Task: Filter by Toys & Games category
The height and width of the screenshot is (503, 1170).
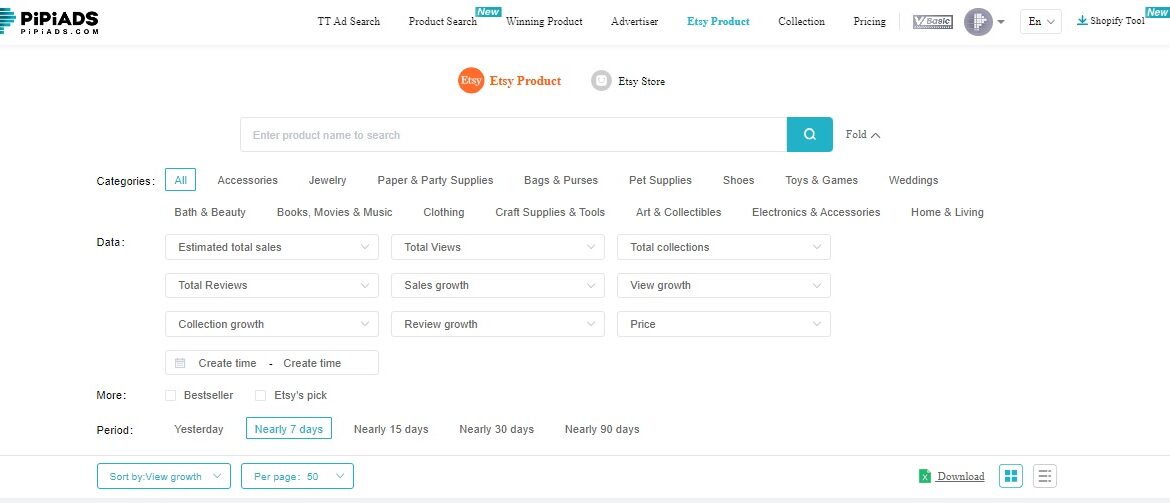Action: (x=822, y=180)
